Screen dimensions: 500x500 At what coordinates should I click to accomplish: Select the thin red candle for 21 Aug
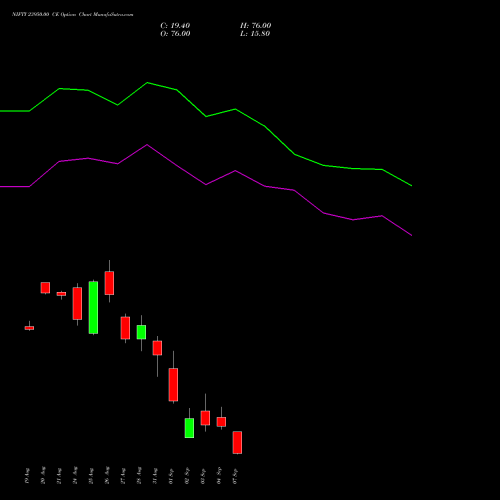coord(61,294)
